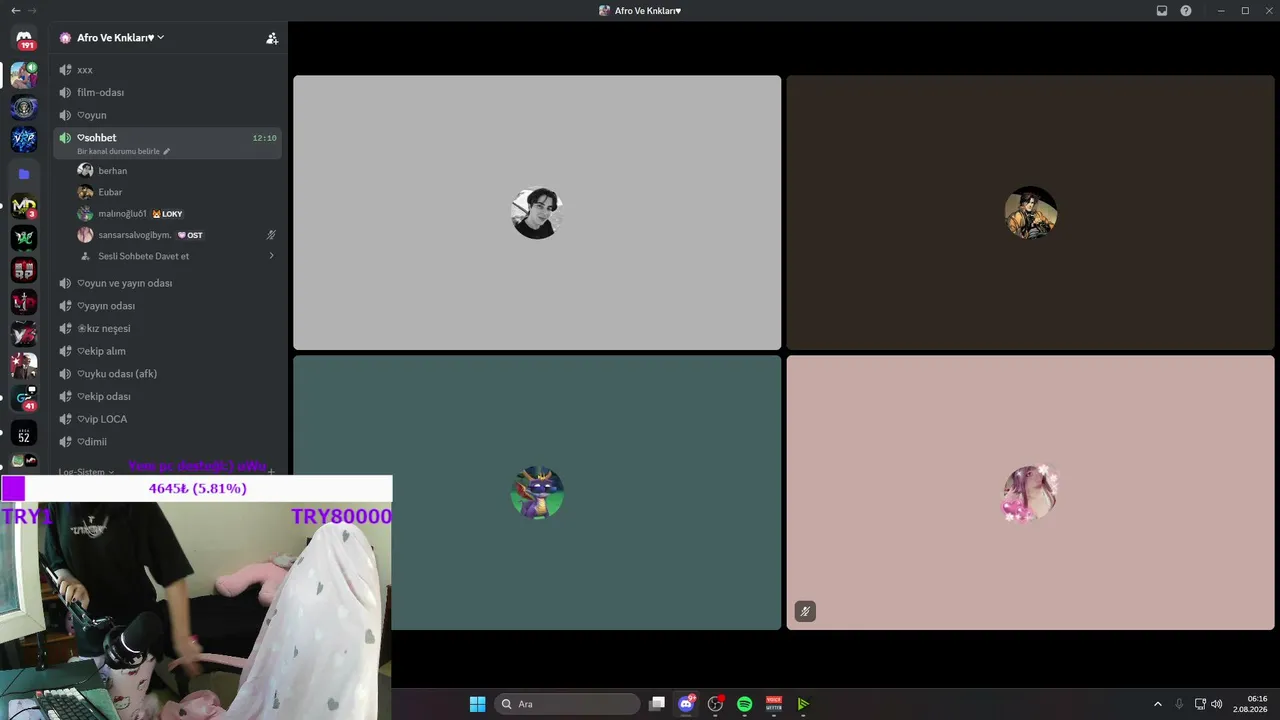Join the kız neşesi channel
Screen dimensions: 1280x720
click(167, 328)
